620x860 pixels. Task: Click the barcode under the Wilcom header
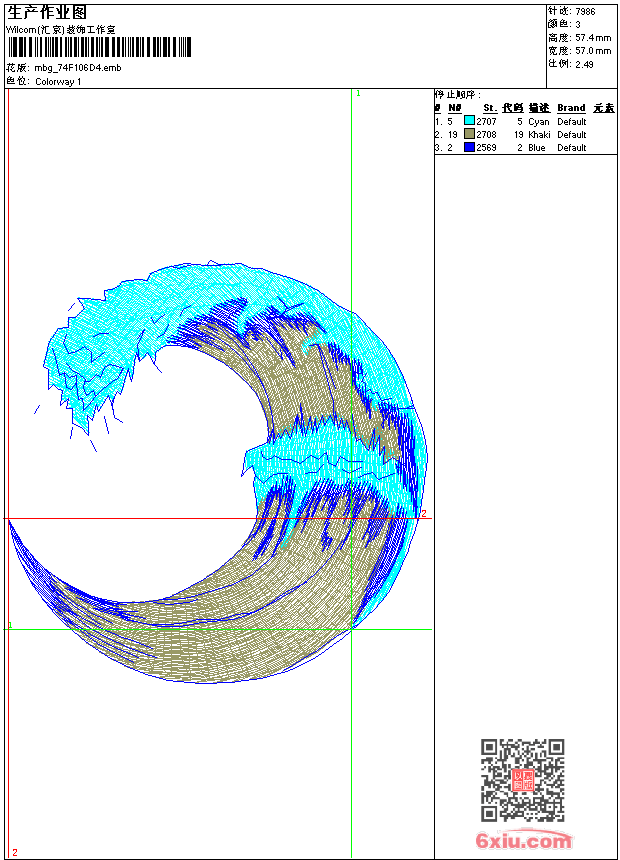click(x=99, y=47)
